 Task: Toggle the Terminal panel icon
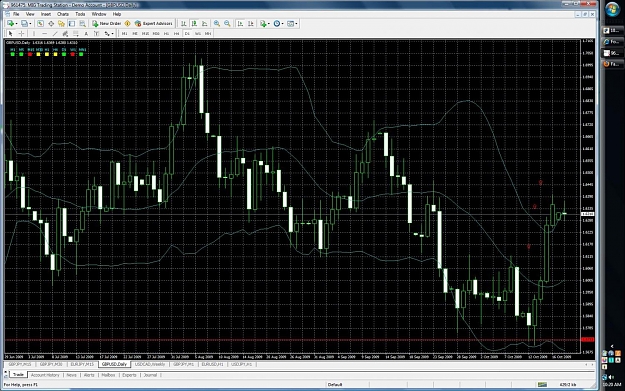click(x=72, y=24)
